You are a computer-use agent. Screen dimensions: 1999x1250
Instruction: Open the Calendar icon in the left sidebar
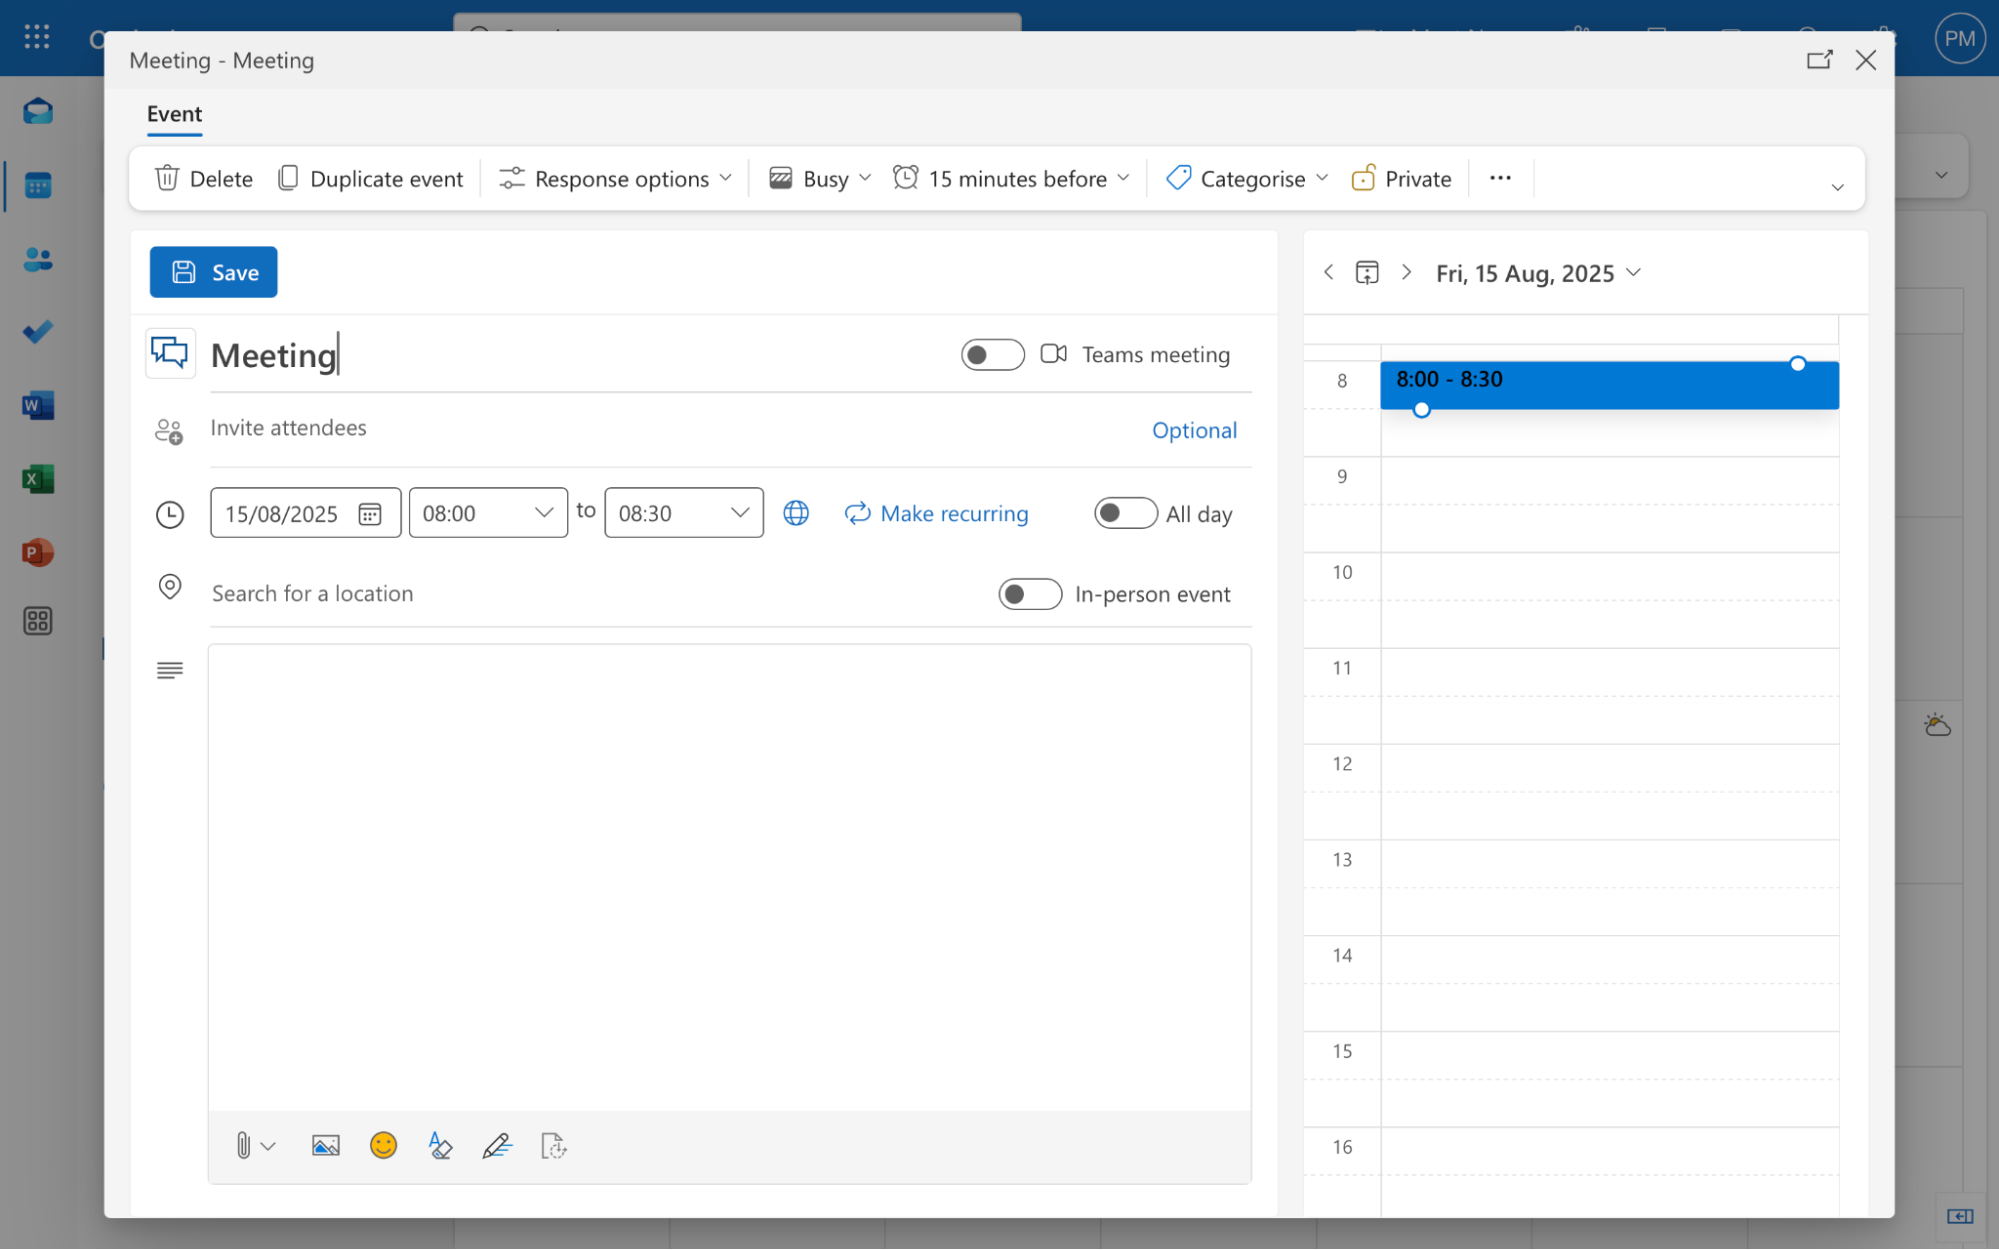[37, 185]
